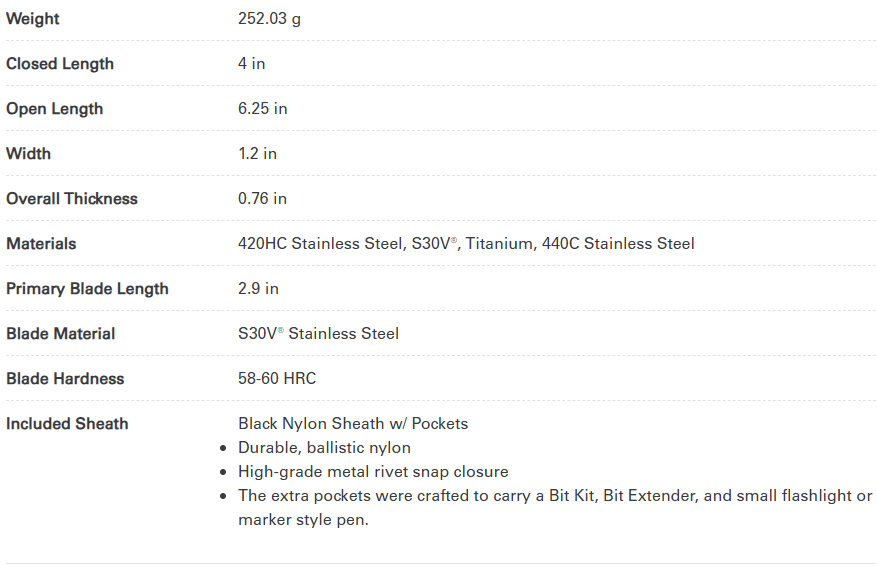Image resolution: width=877 pixels, height=567 pixels.
Task: Click the metal rivet snap closure bullet
Action: tap(373, 472)
